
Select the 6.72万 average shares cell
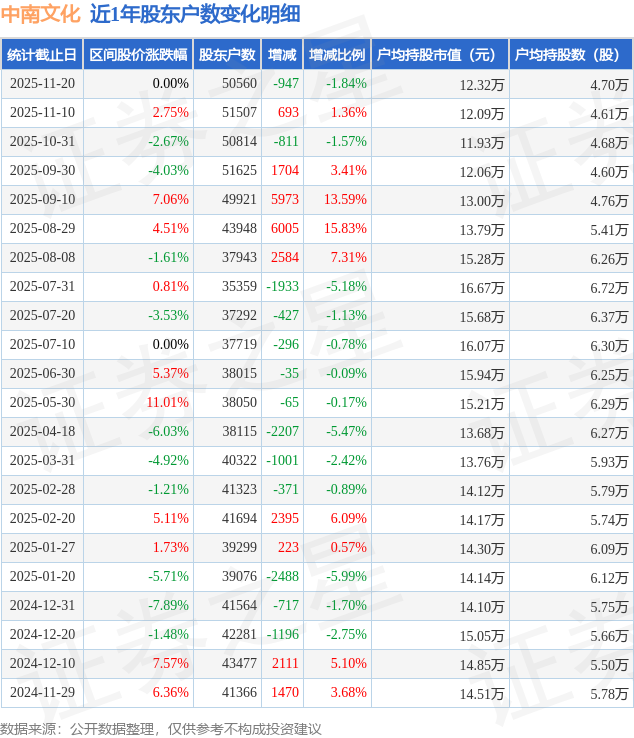pos(608,287)
